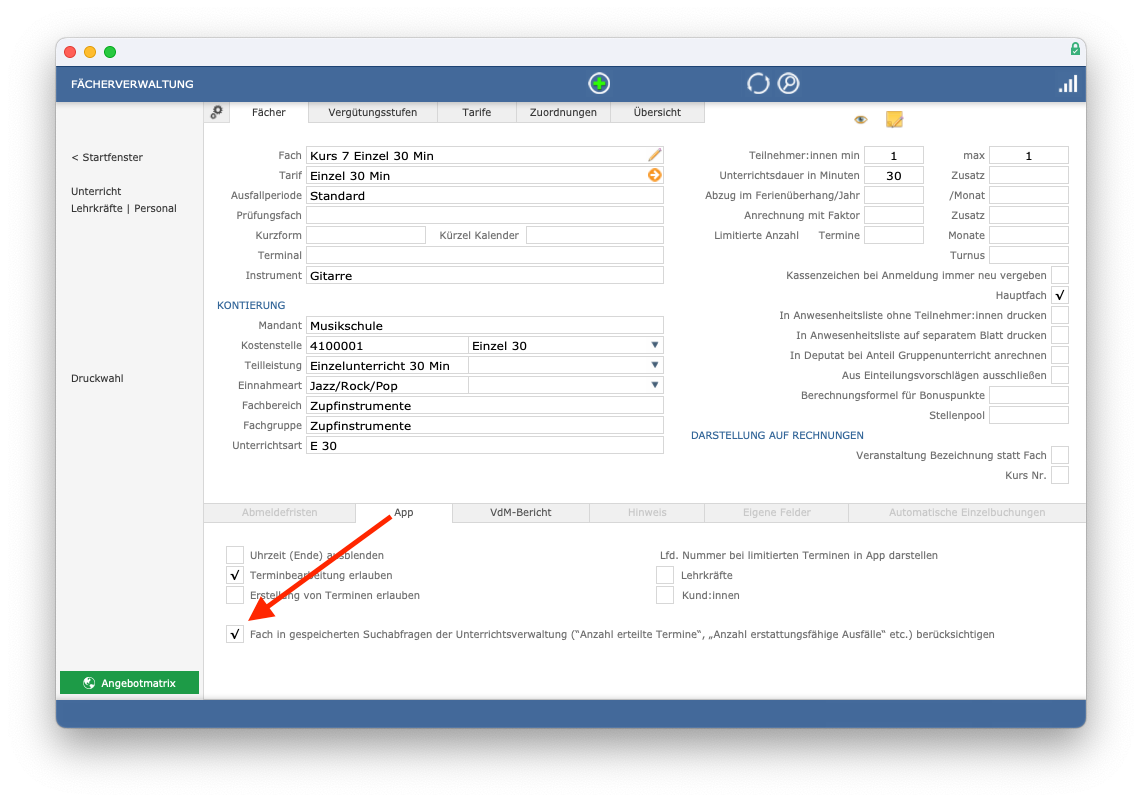Click the signal bars icon in header
1142x802 pixels.
1068,84
